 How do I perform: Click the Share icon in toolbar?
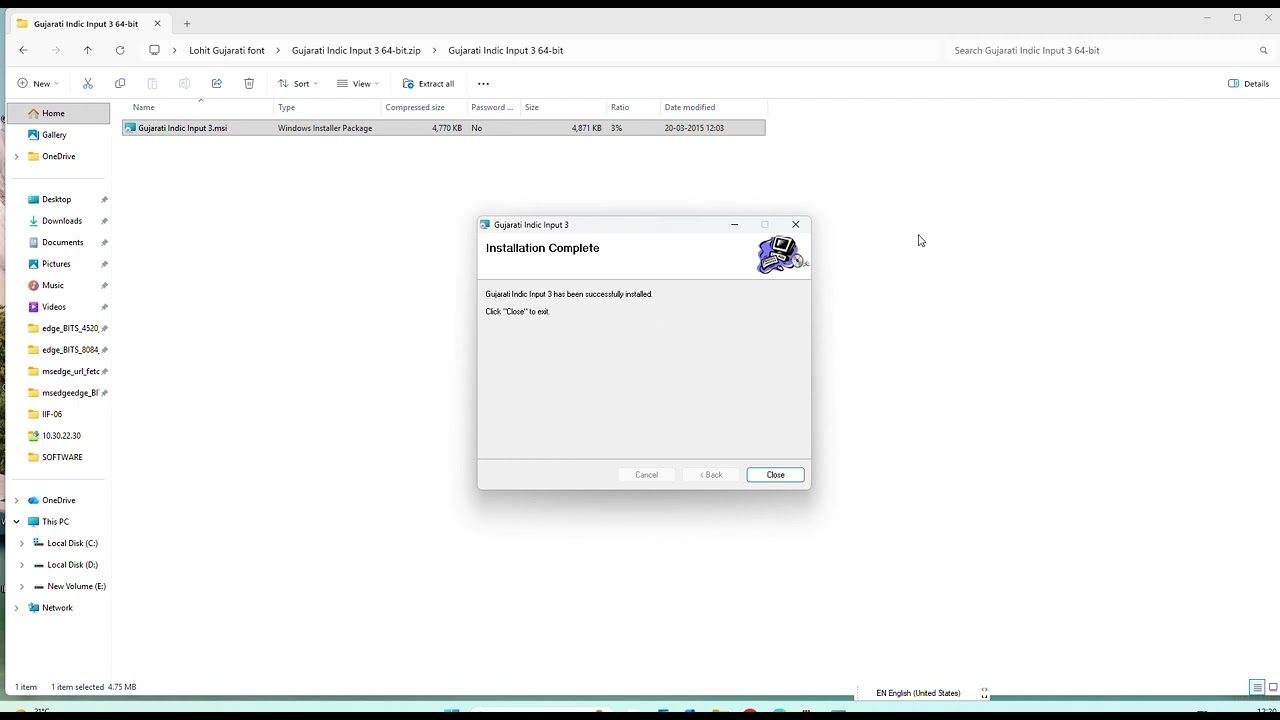click(x=216, y=84)
